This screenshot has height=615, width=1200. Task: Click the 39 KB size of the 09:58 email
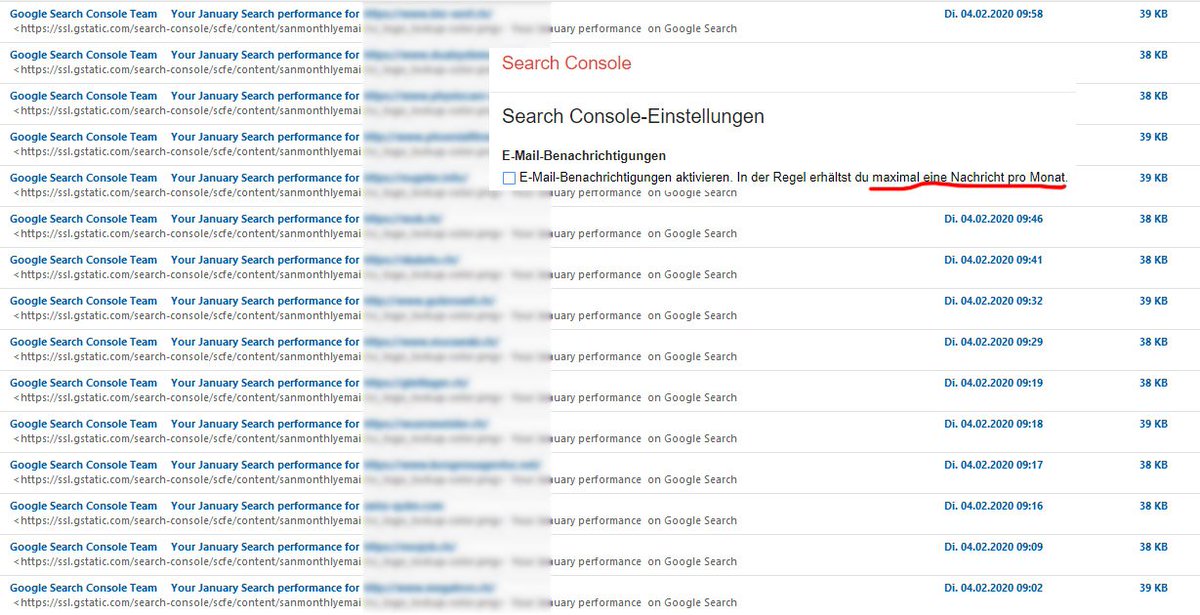[x=1153, y=14]
